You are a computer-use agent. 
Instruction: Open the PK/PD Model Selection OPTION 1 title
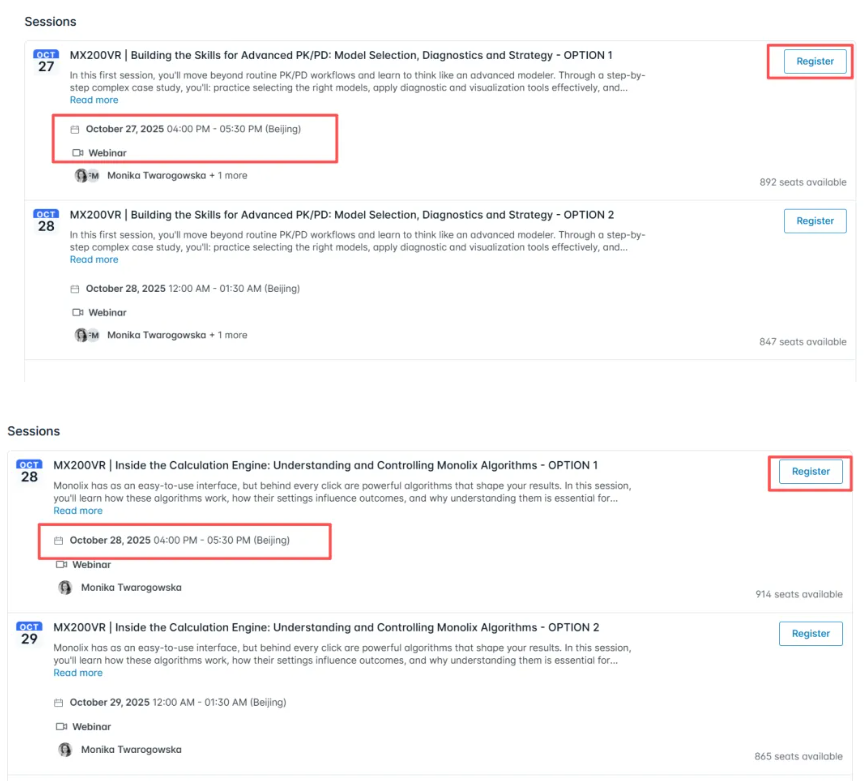(x=341, y=55)
